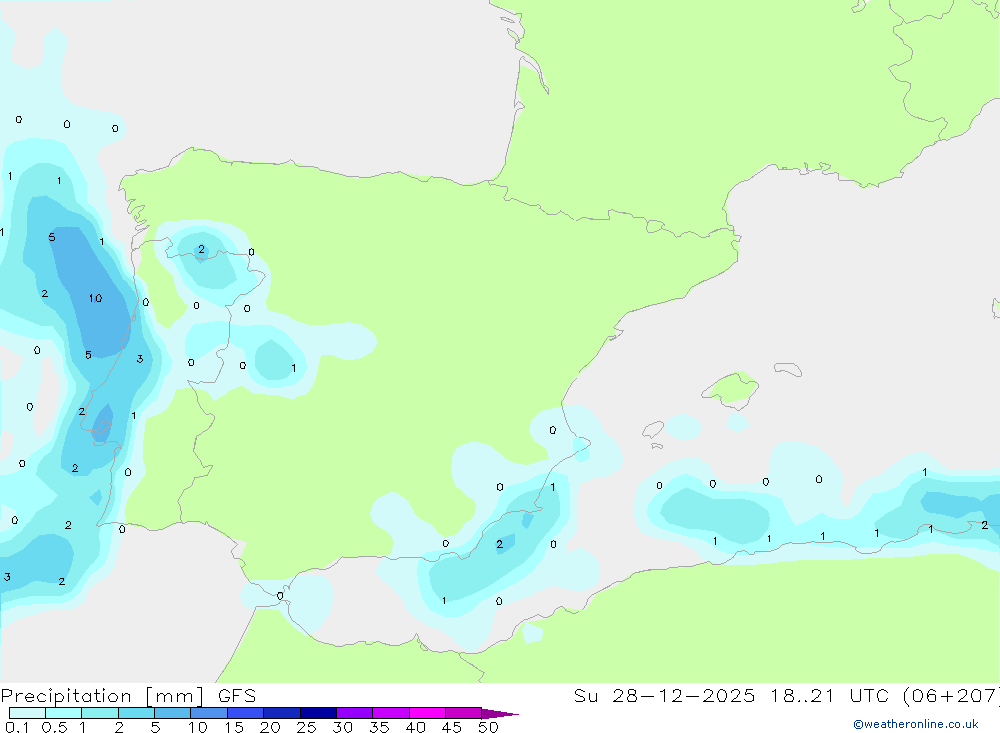Click the 0.5–1 mm legend color swatch
The width and height of the screenshot is (1000, 733).
(63, 713)
